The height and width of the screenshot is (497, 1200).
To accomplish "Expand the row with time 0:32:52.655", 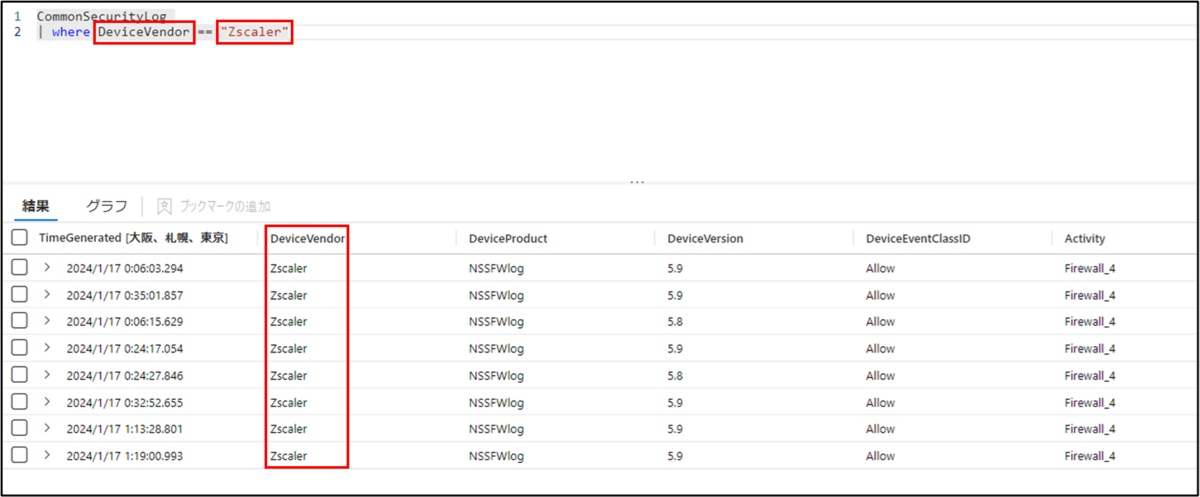I will pyautogui.click(x=47, y=402).
